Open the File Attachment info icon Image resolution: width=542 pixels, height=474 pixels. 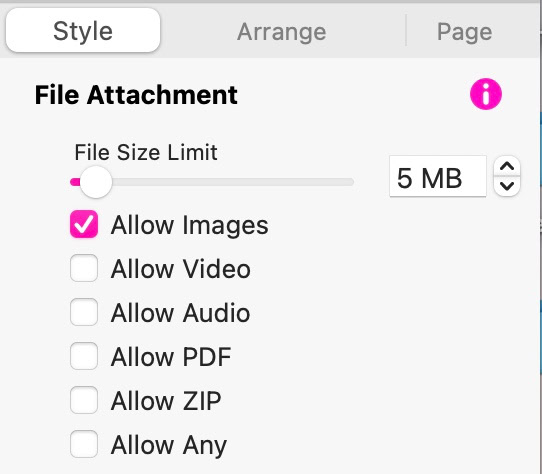coord(486,94)
